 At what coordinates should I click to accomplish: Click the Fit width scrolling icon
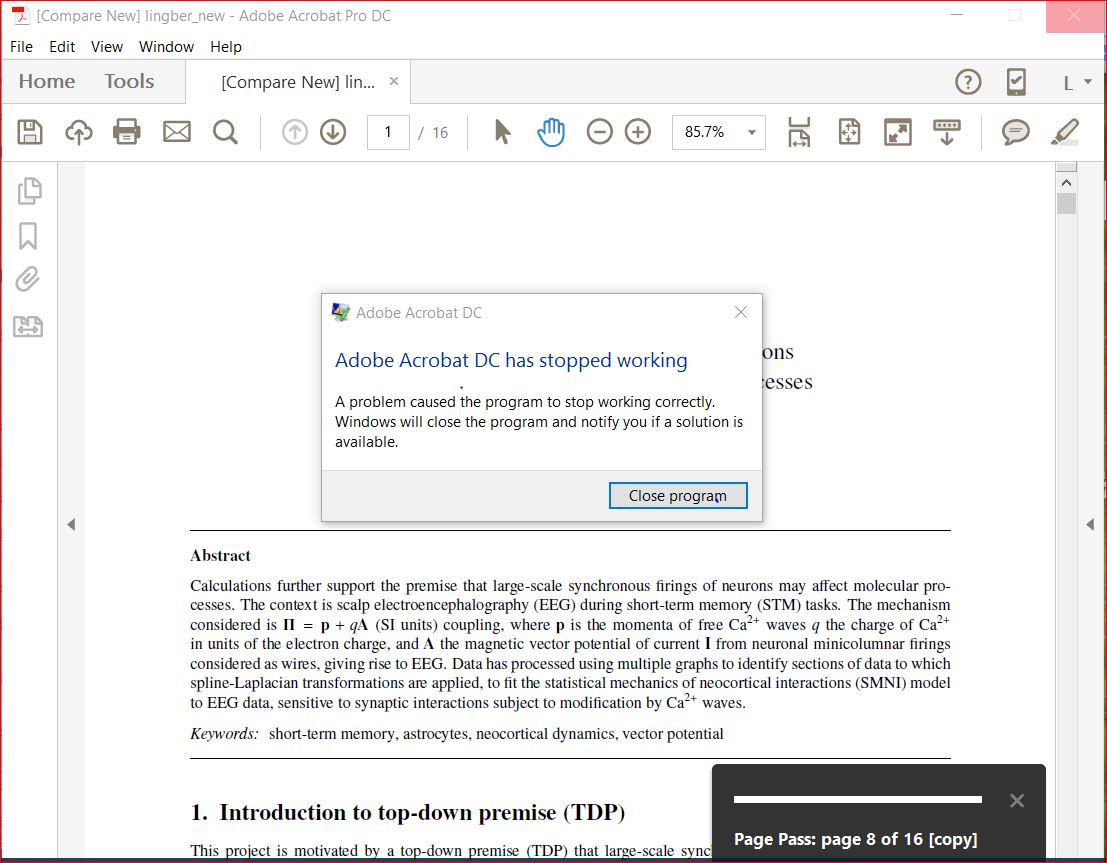pyautogui.click(x=799, y=132)
